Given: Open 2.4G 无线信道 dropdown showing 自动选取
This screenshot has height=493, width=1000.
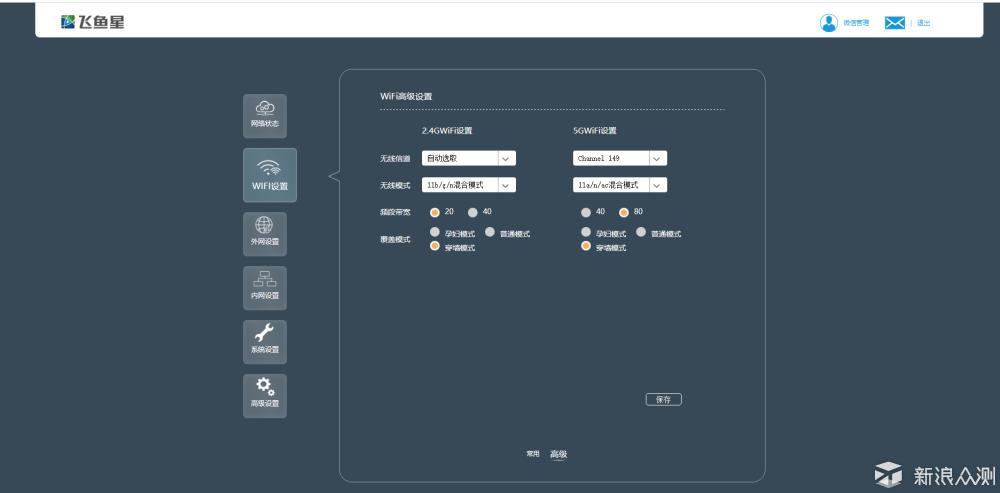Looking at the screenshot, I should coord(469,158).
